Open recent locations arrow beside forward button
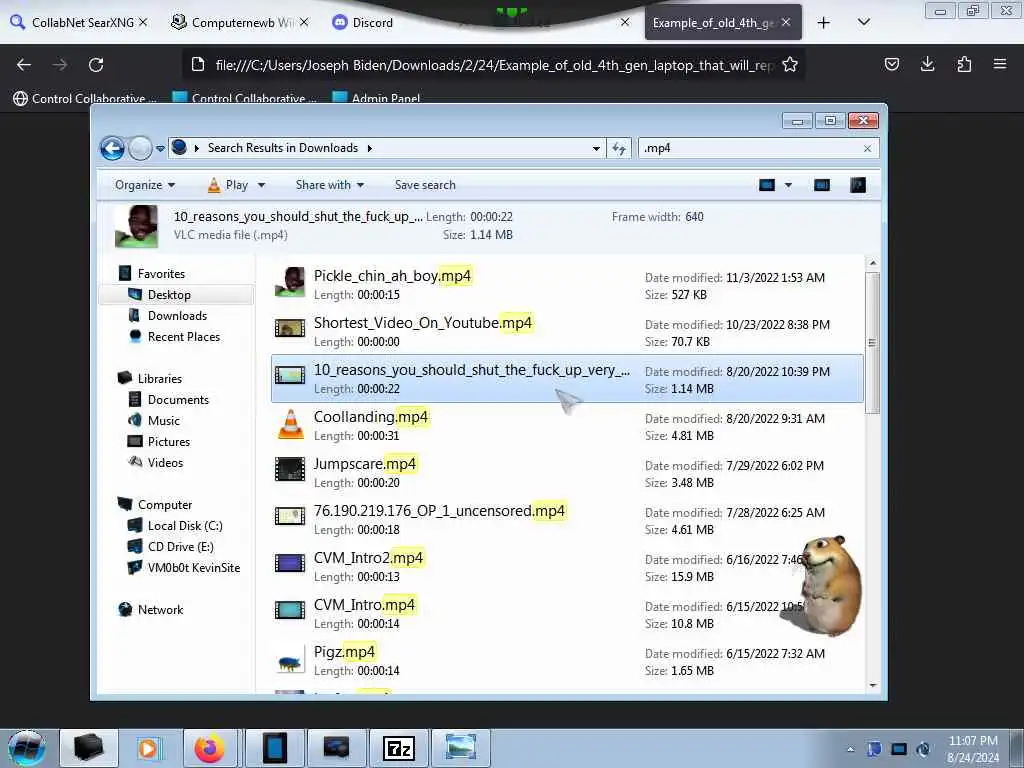The image size is (1024, 768). (x=160, y=149)
